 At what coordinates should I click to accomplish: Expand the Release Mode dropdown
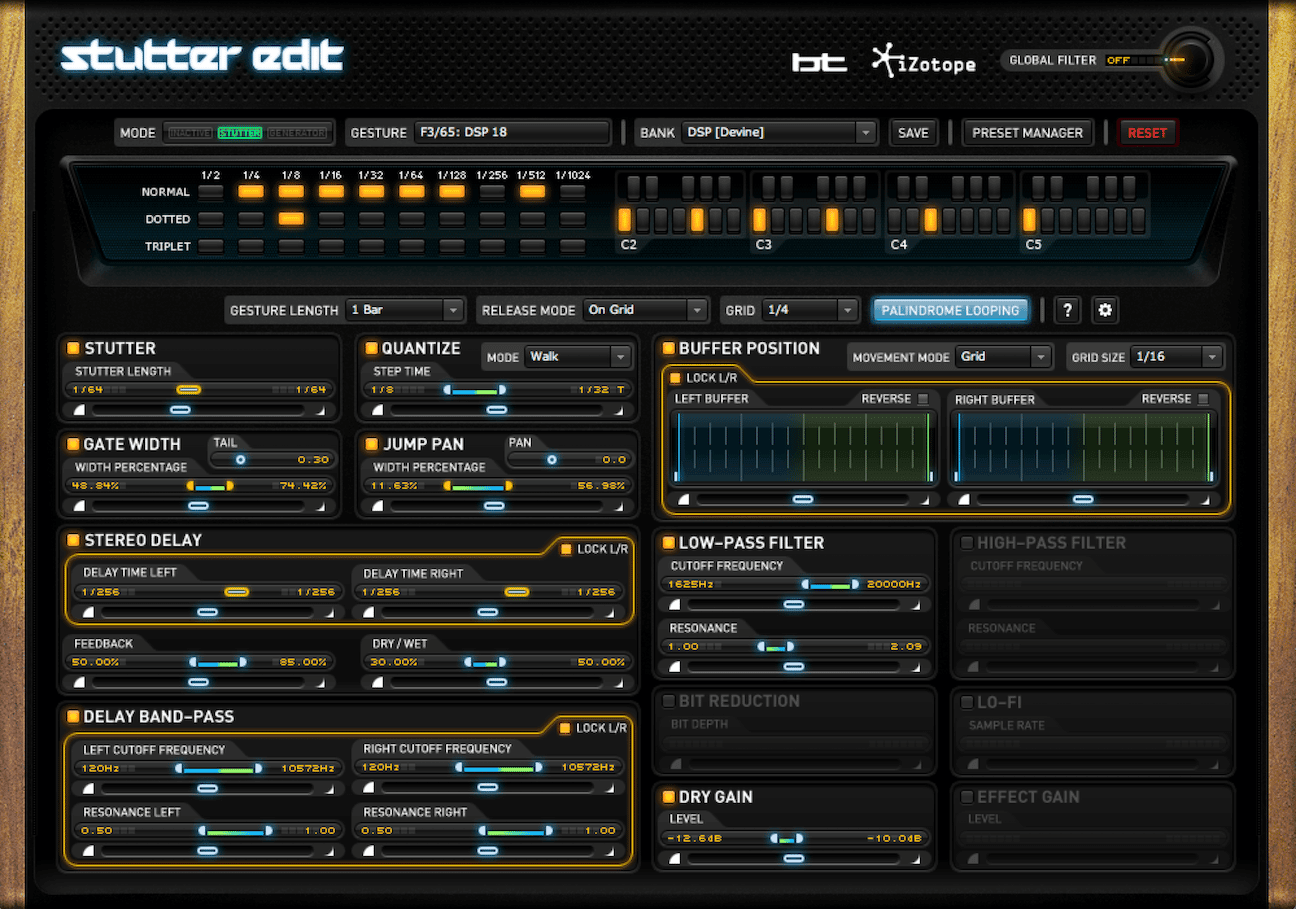click(x=645, y=310)
